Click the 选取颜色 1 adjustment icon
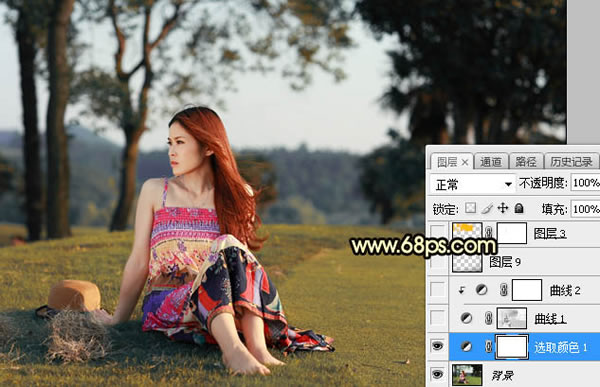Screen dimensions: 600x387 [x=466, y=346]
